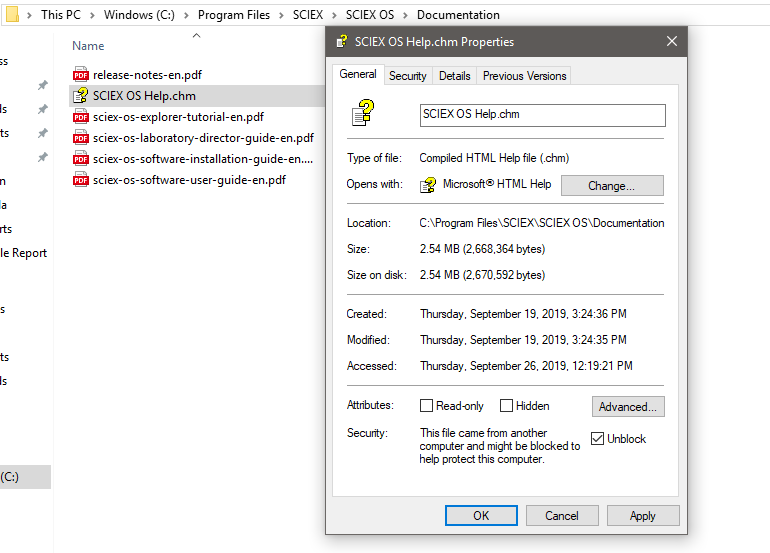This screenshot has width=770, height=553.
Task: Uncheck the Unblock security checkbox
Action: 597,439
